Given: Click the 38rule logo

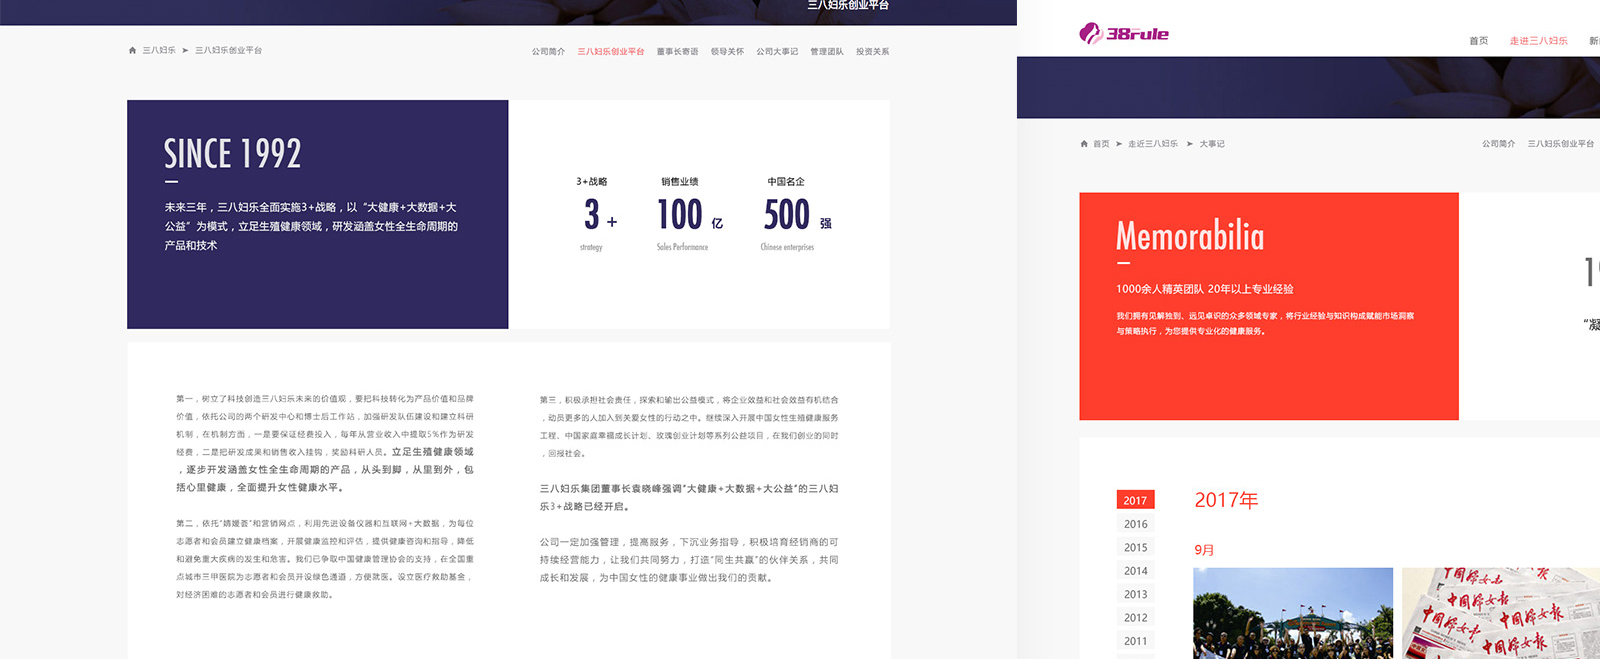Looking at the screenshot, I should tap(1124, 34).
